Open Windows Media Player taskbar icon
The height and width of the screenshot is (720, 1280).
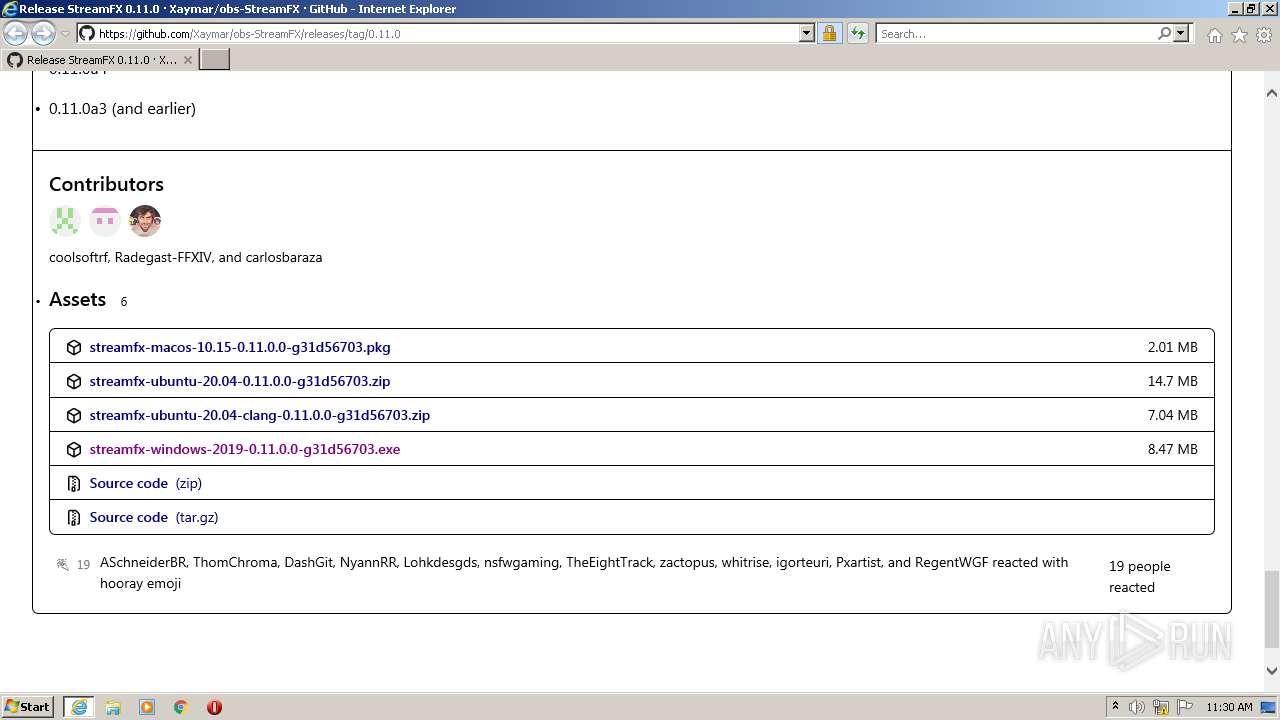[147, 707]
